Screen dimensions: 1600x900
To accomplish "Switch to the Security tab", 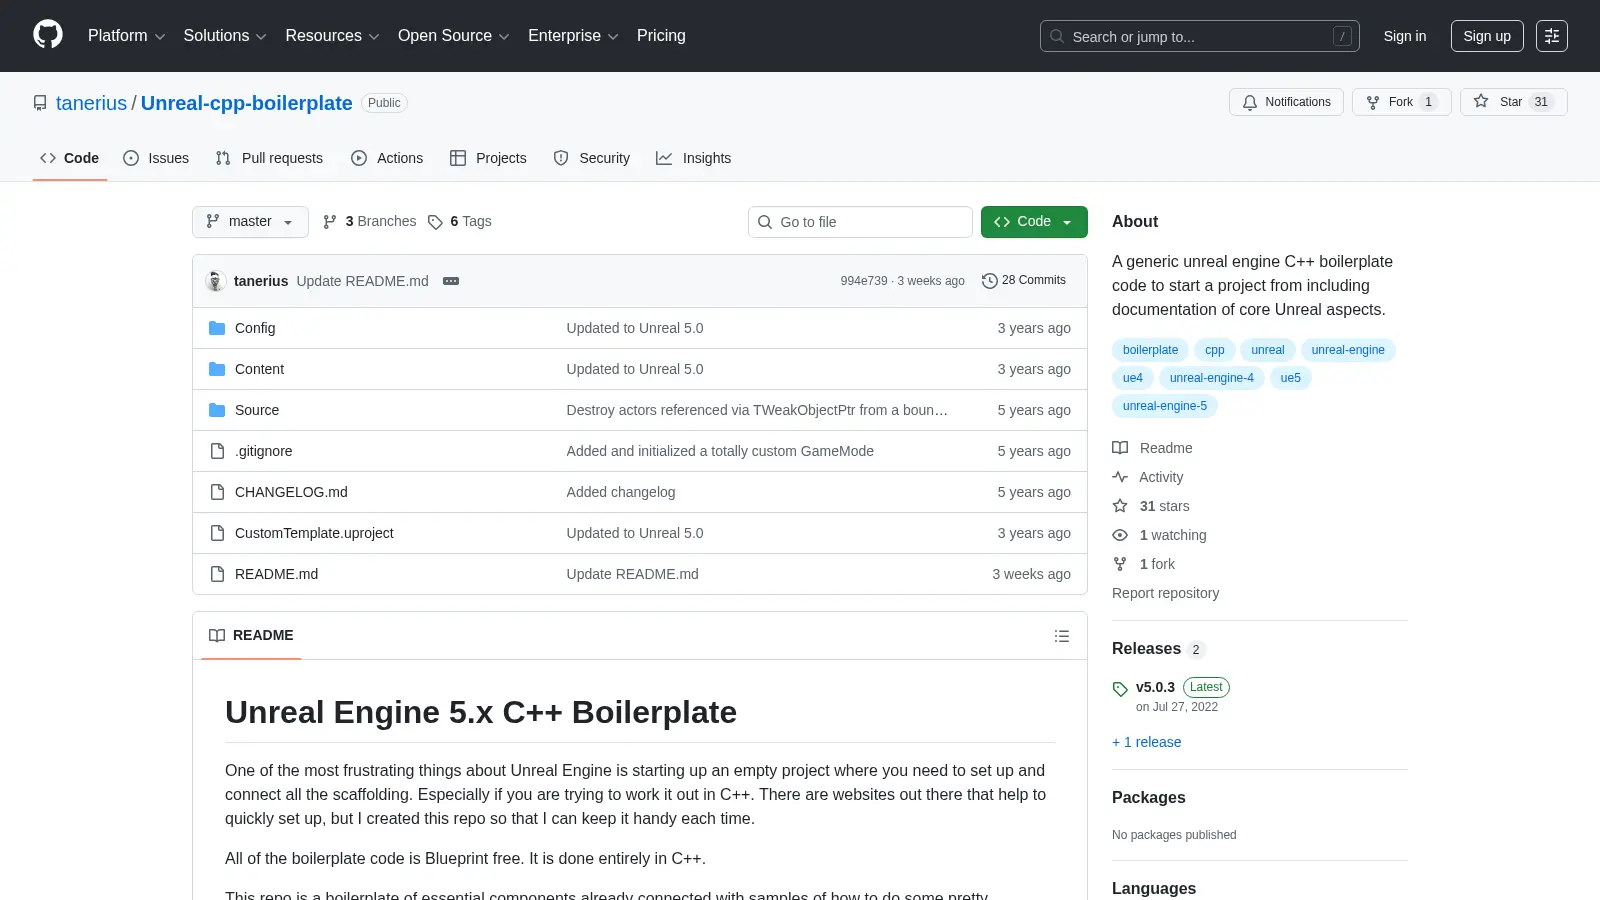I will pos(592,158).
